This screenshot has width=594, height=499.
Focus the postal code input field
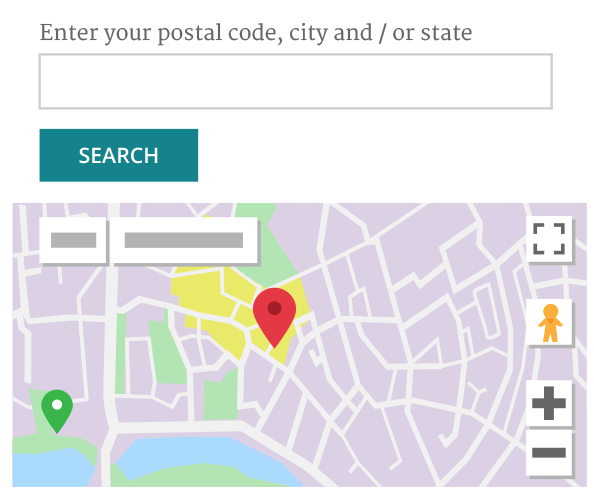(x=295, y=81)
